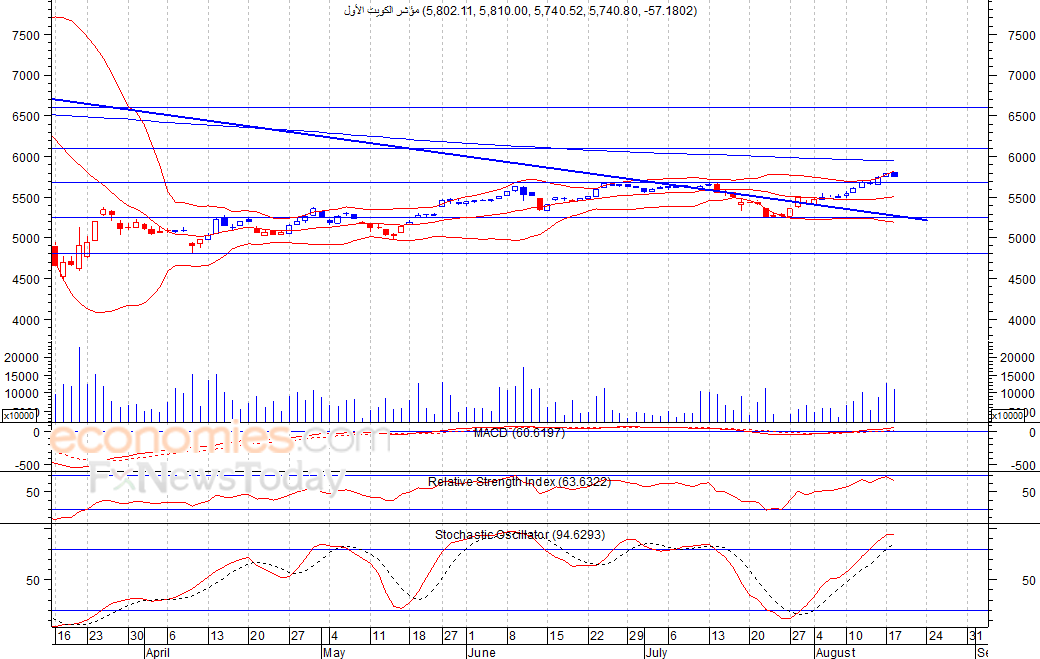Click the right x10000 volume scale box
Viewport: 1040px width, 659px height.
[x=1007, y=416]
